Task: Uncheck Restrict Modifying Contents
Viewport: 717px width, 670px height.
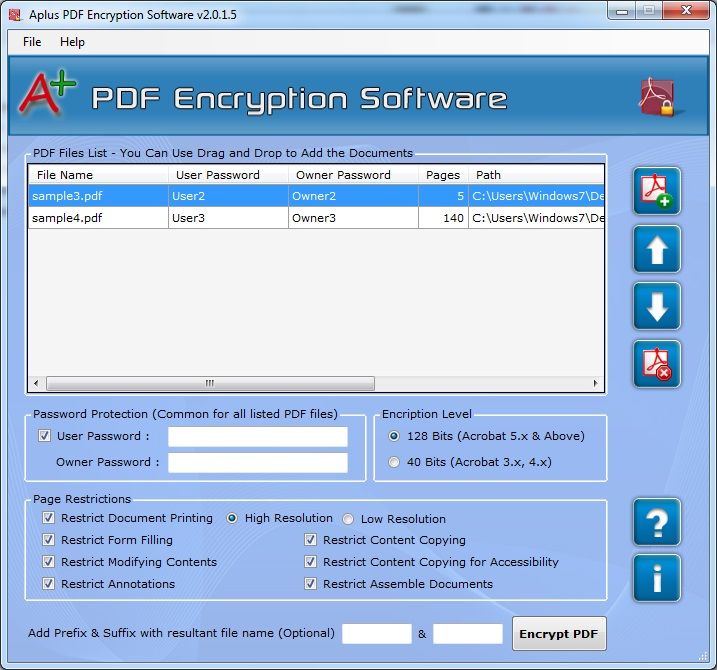Action: coord(48,562)
